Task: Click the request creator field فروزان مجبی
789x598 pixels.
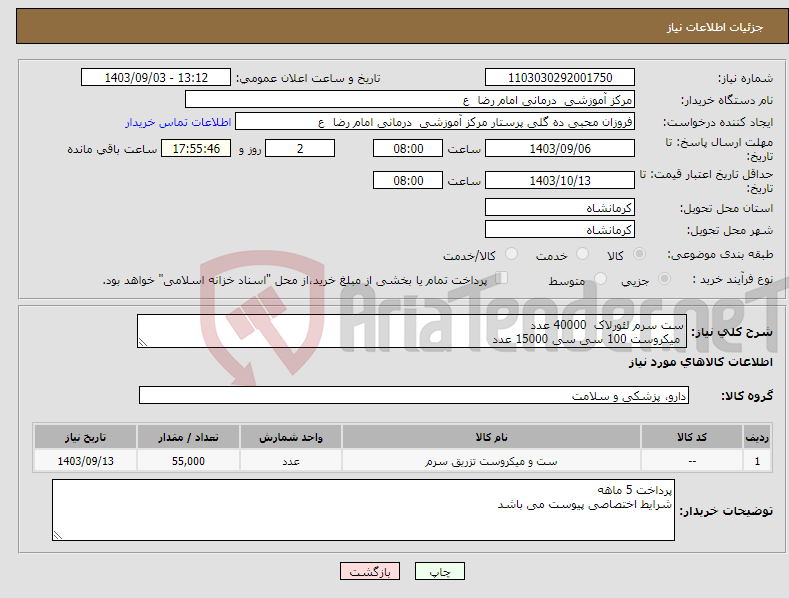Action: click(x=435, y=122)
